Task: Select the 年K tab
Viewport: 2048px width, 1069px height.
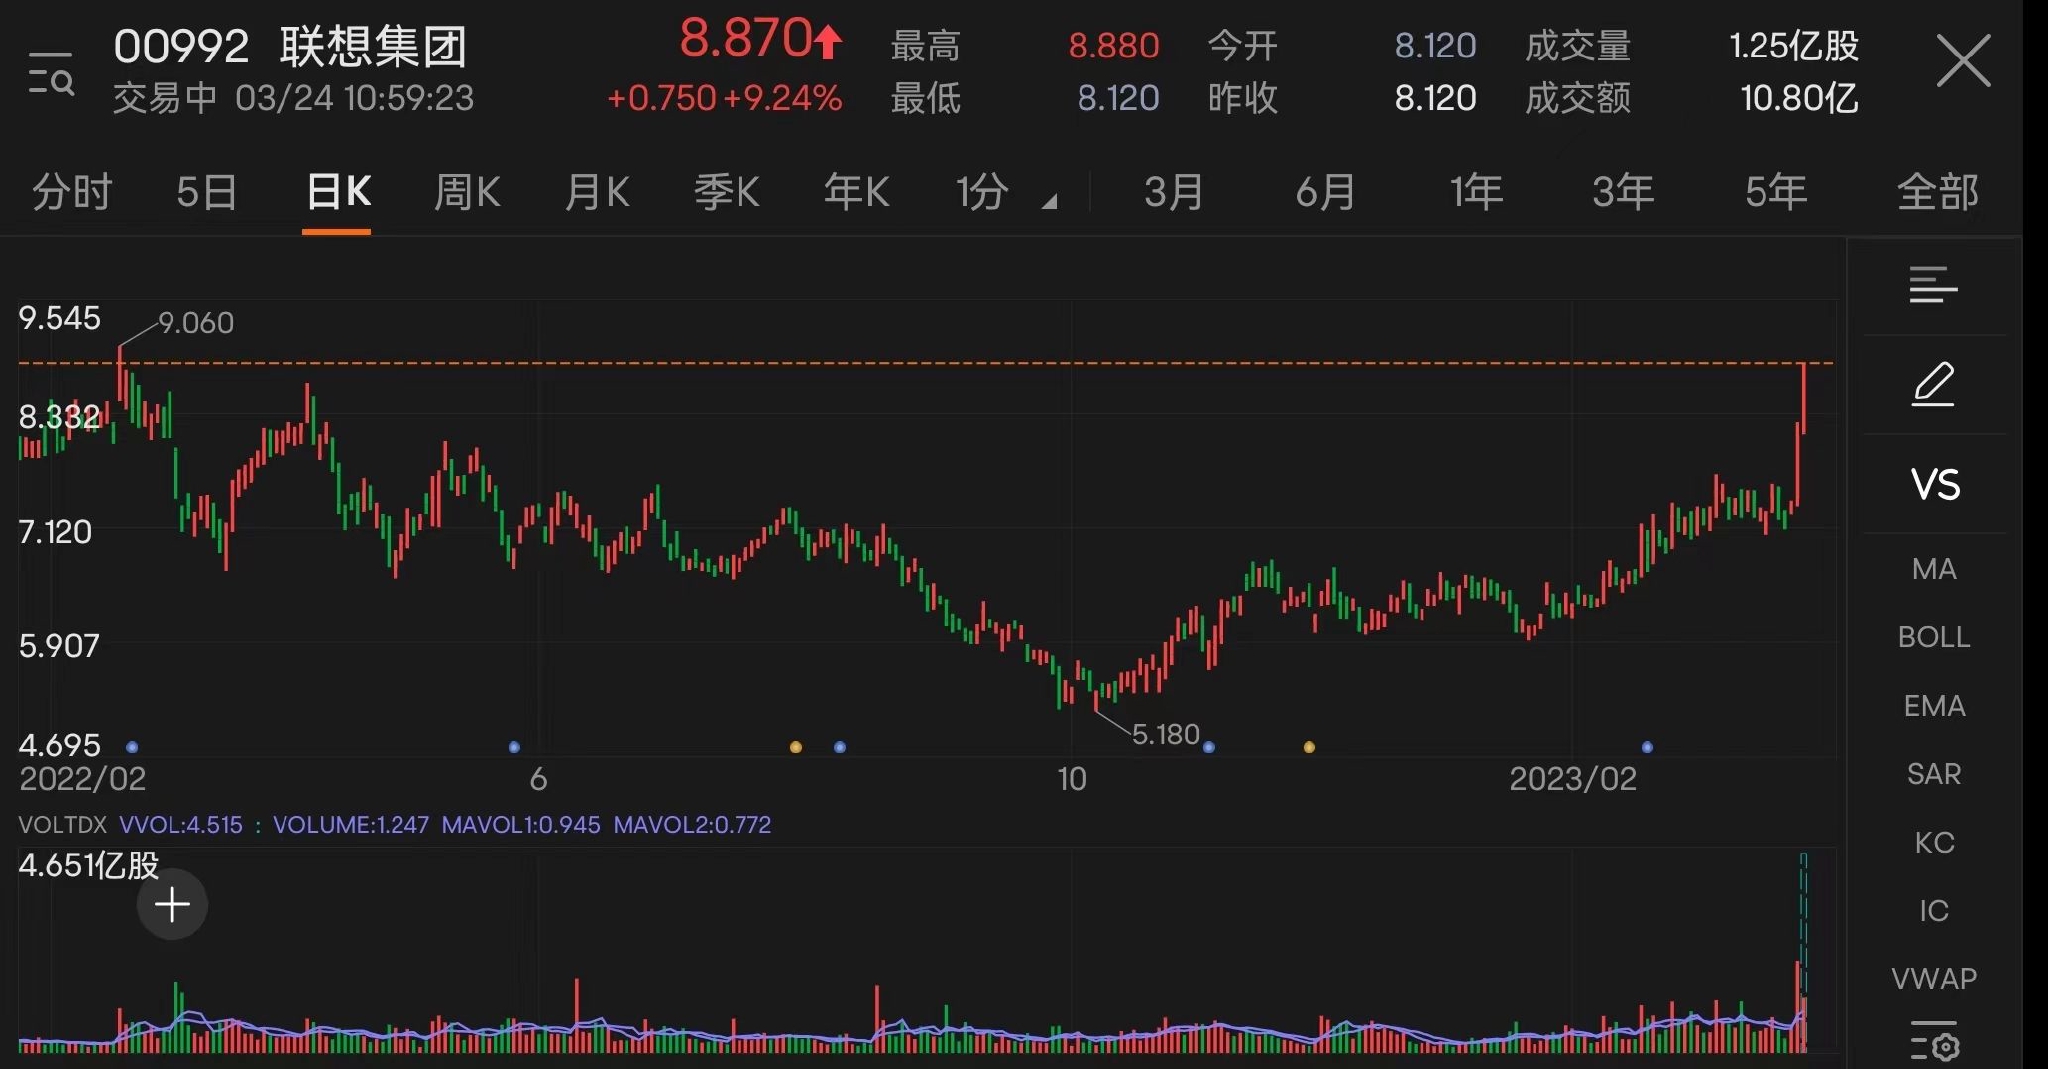Action: 857,191
